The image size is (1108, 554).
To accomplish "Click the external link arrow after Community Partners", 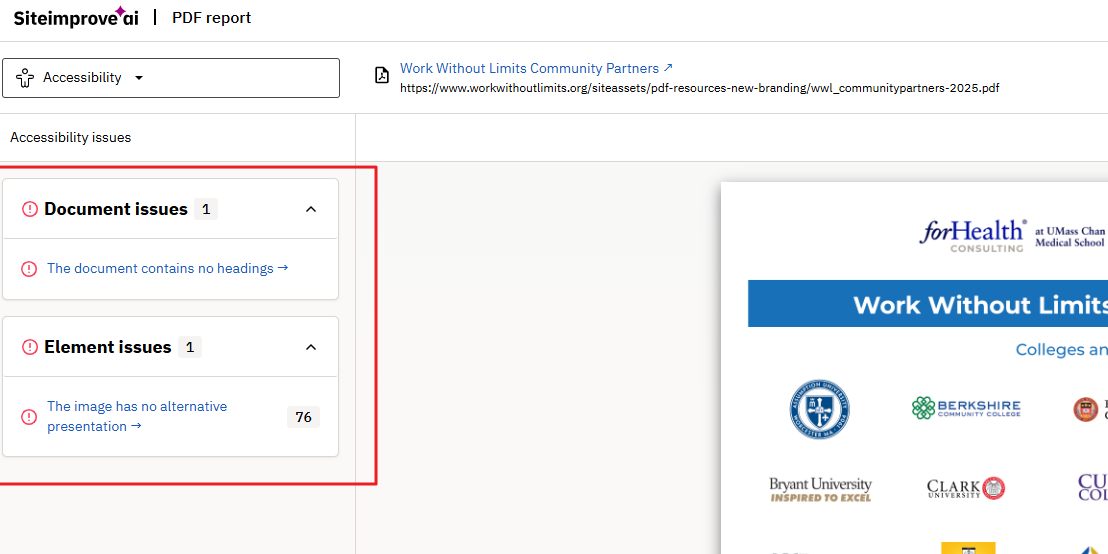I will coord(668,68).
